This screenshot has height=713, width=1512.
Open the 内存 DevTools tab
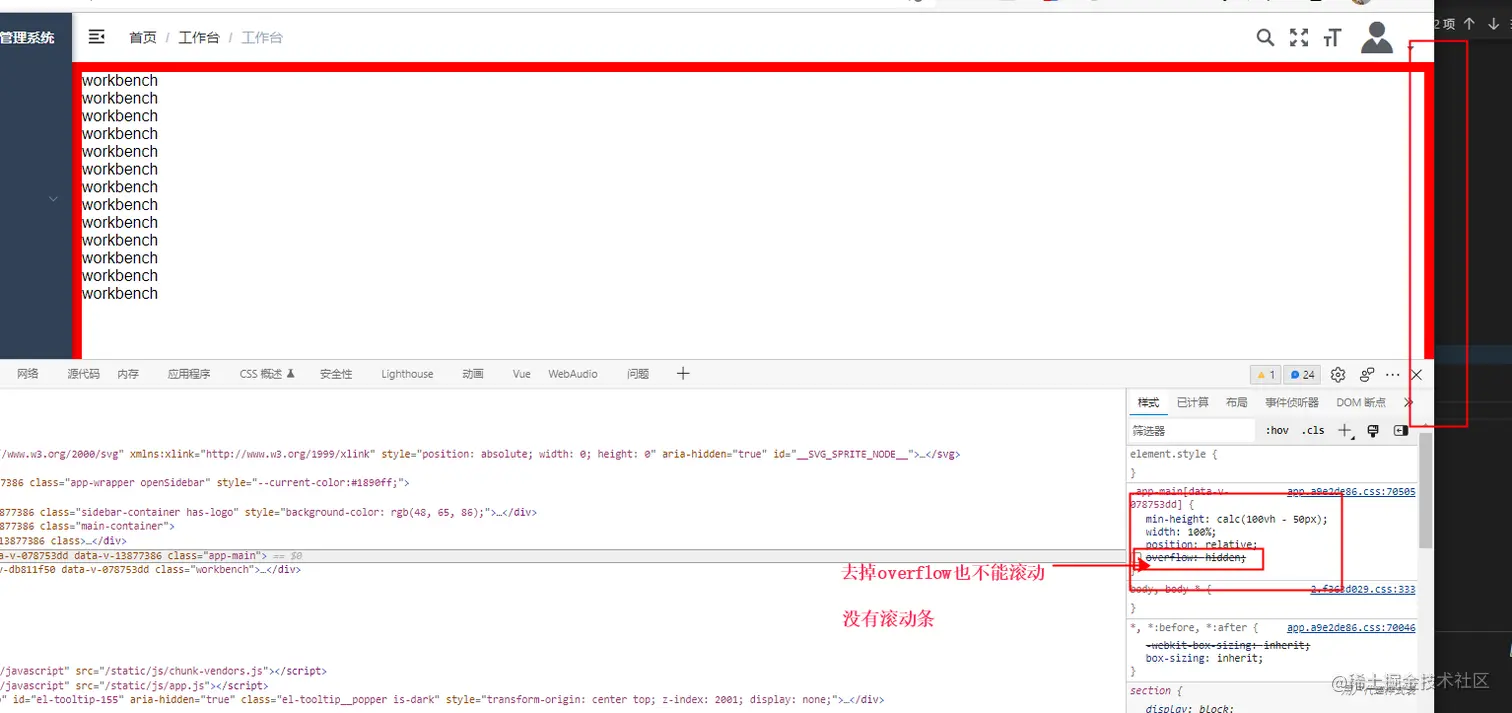[128, 374]
